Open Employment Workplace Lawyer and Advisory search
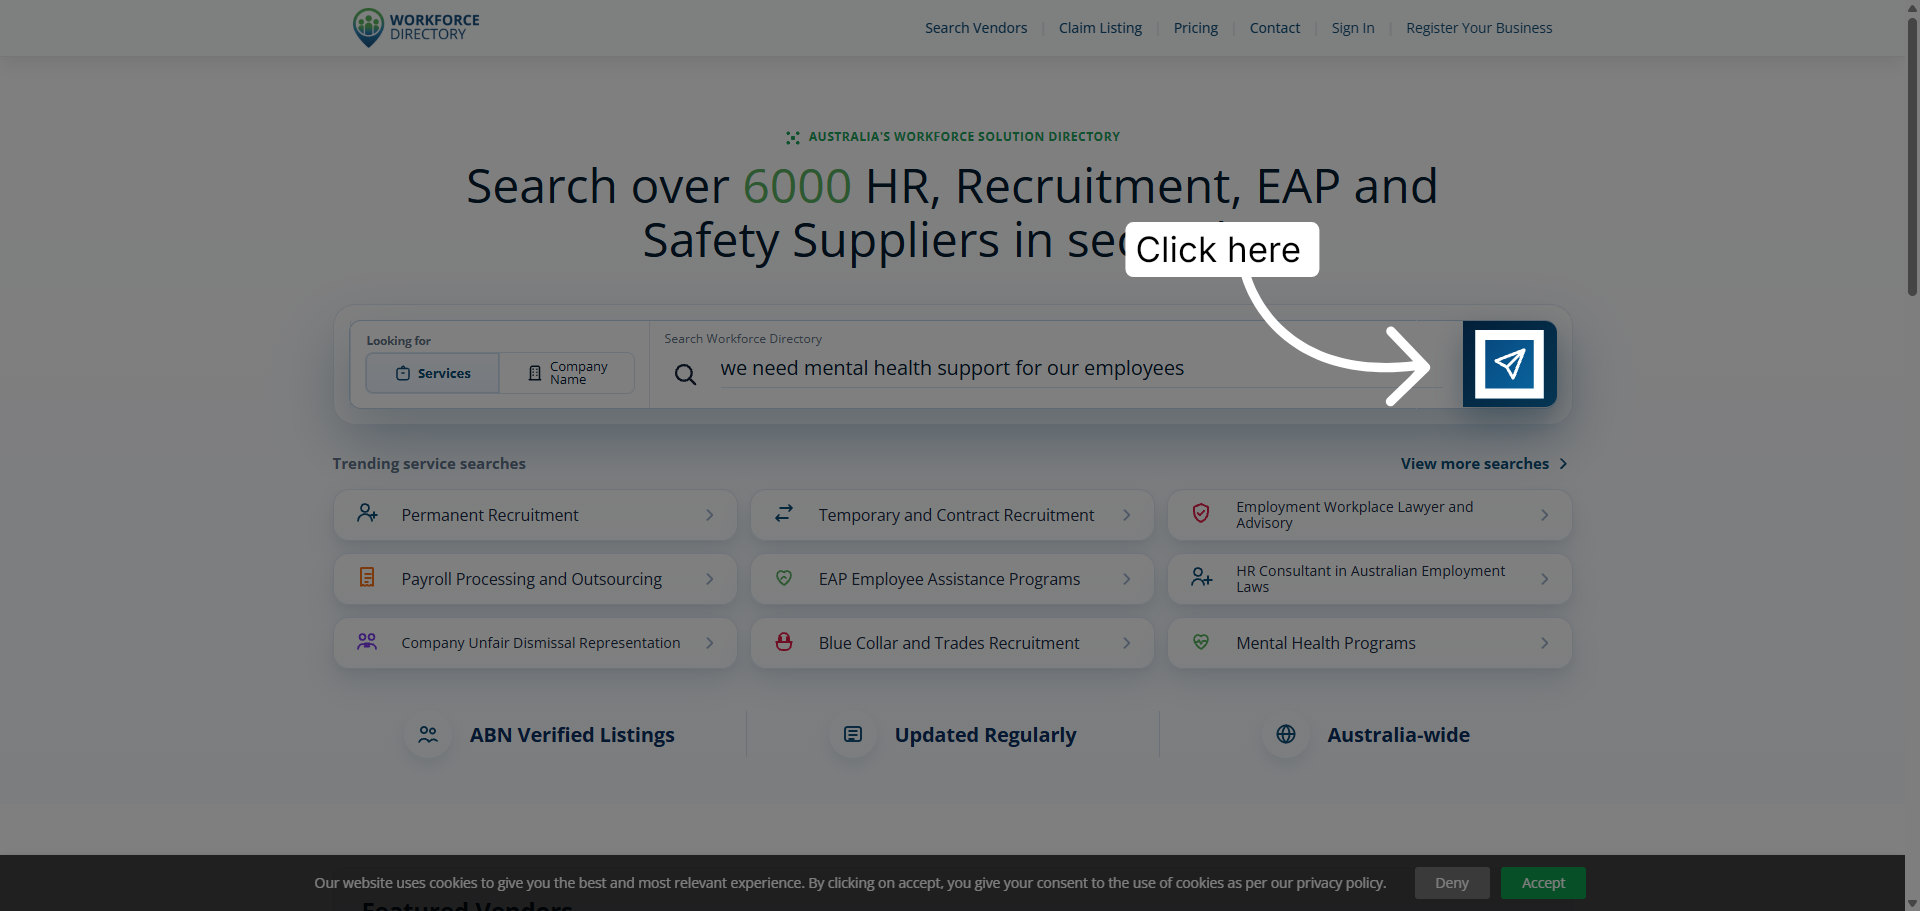The height and width of the screenshot is (911, 1920). pyautogui.click(x=1370, y=515)
